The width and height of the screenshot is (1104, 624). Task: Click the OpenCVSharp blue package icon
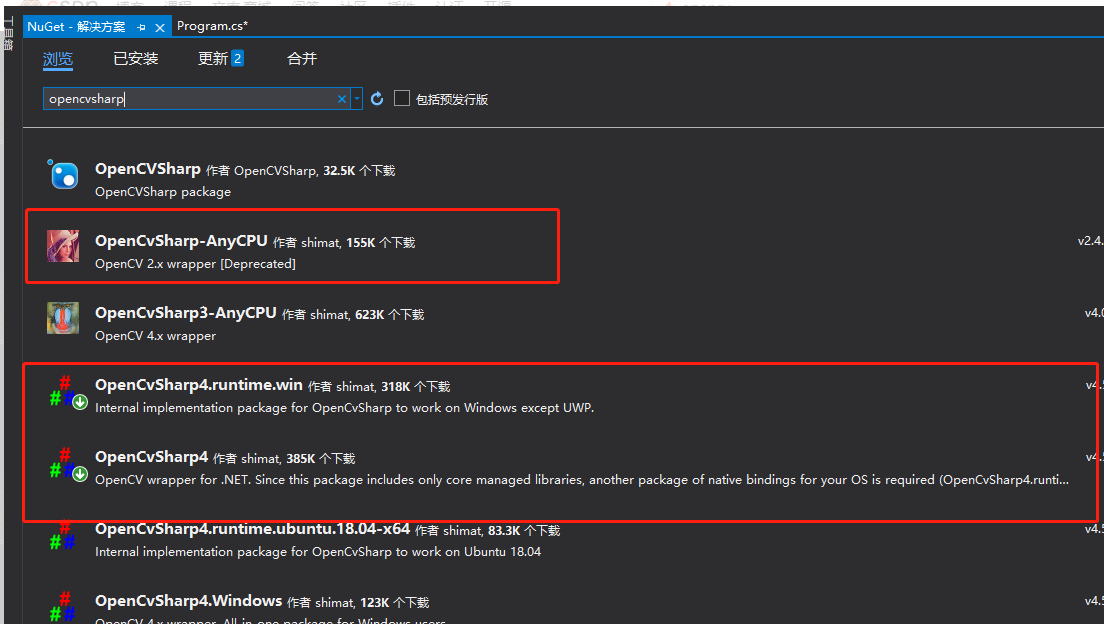tap(63, 175)
